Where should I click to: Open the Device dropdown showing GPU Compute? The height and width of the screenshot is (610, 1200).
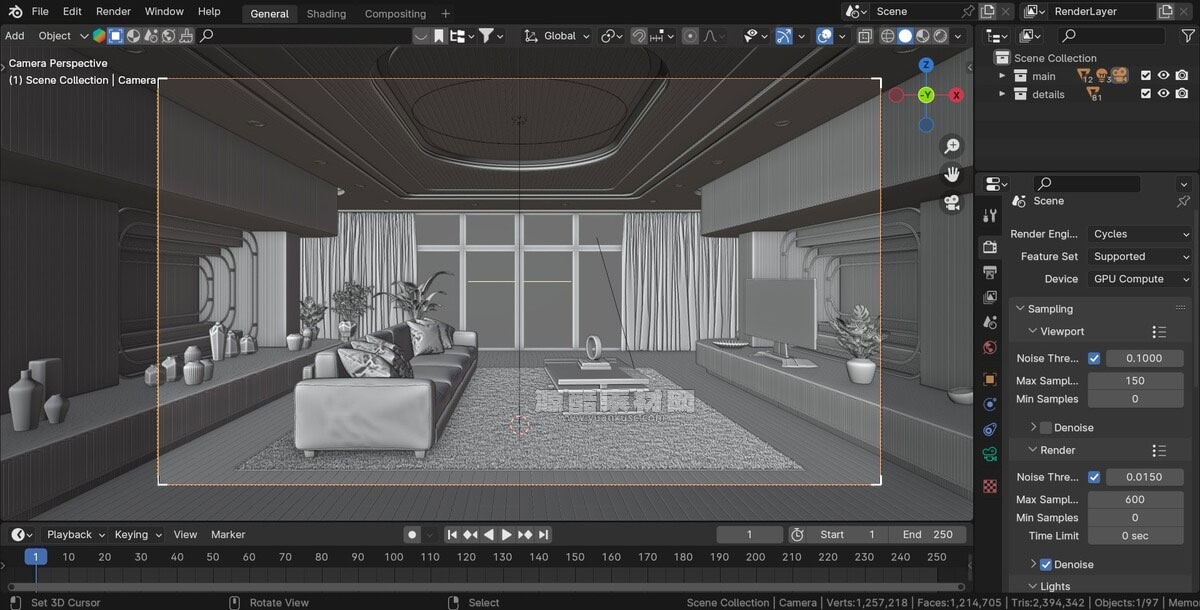tap(1138, 278)
